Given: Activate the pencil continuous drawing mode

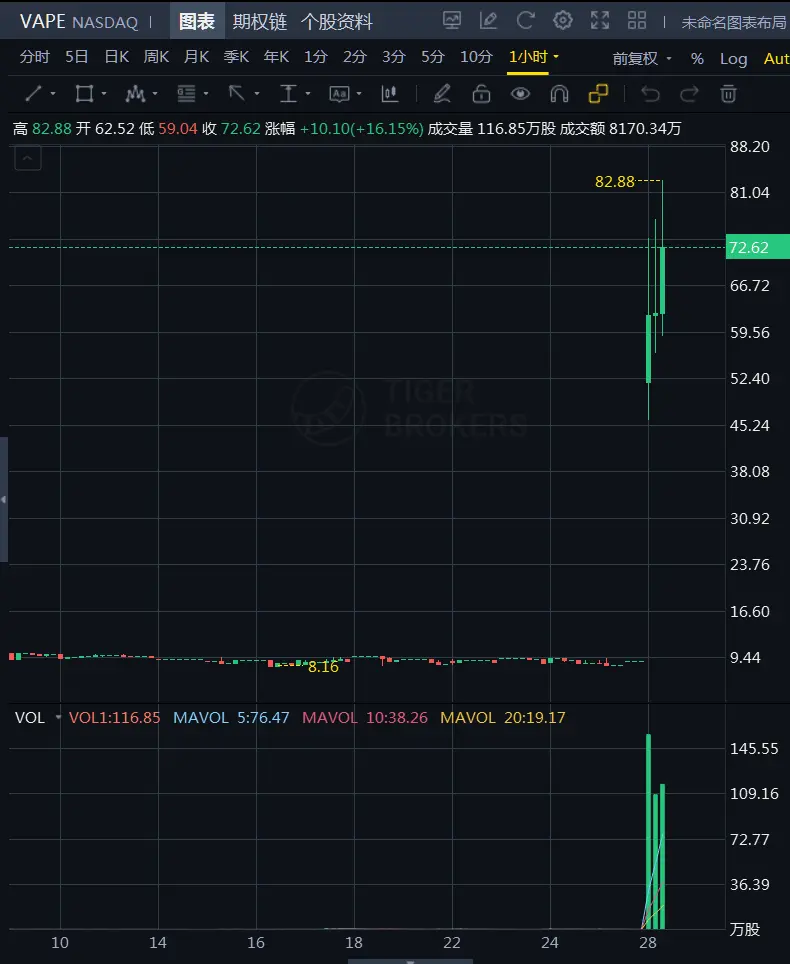Looking at the screenshot, I should coord(442,93).
